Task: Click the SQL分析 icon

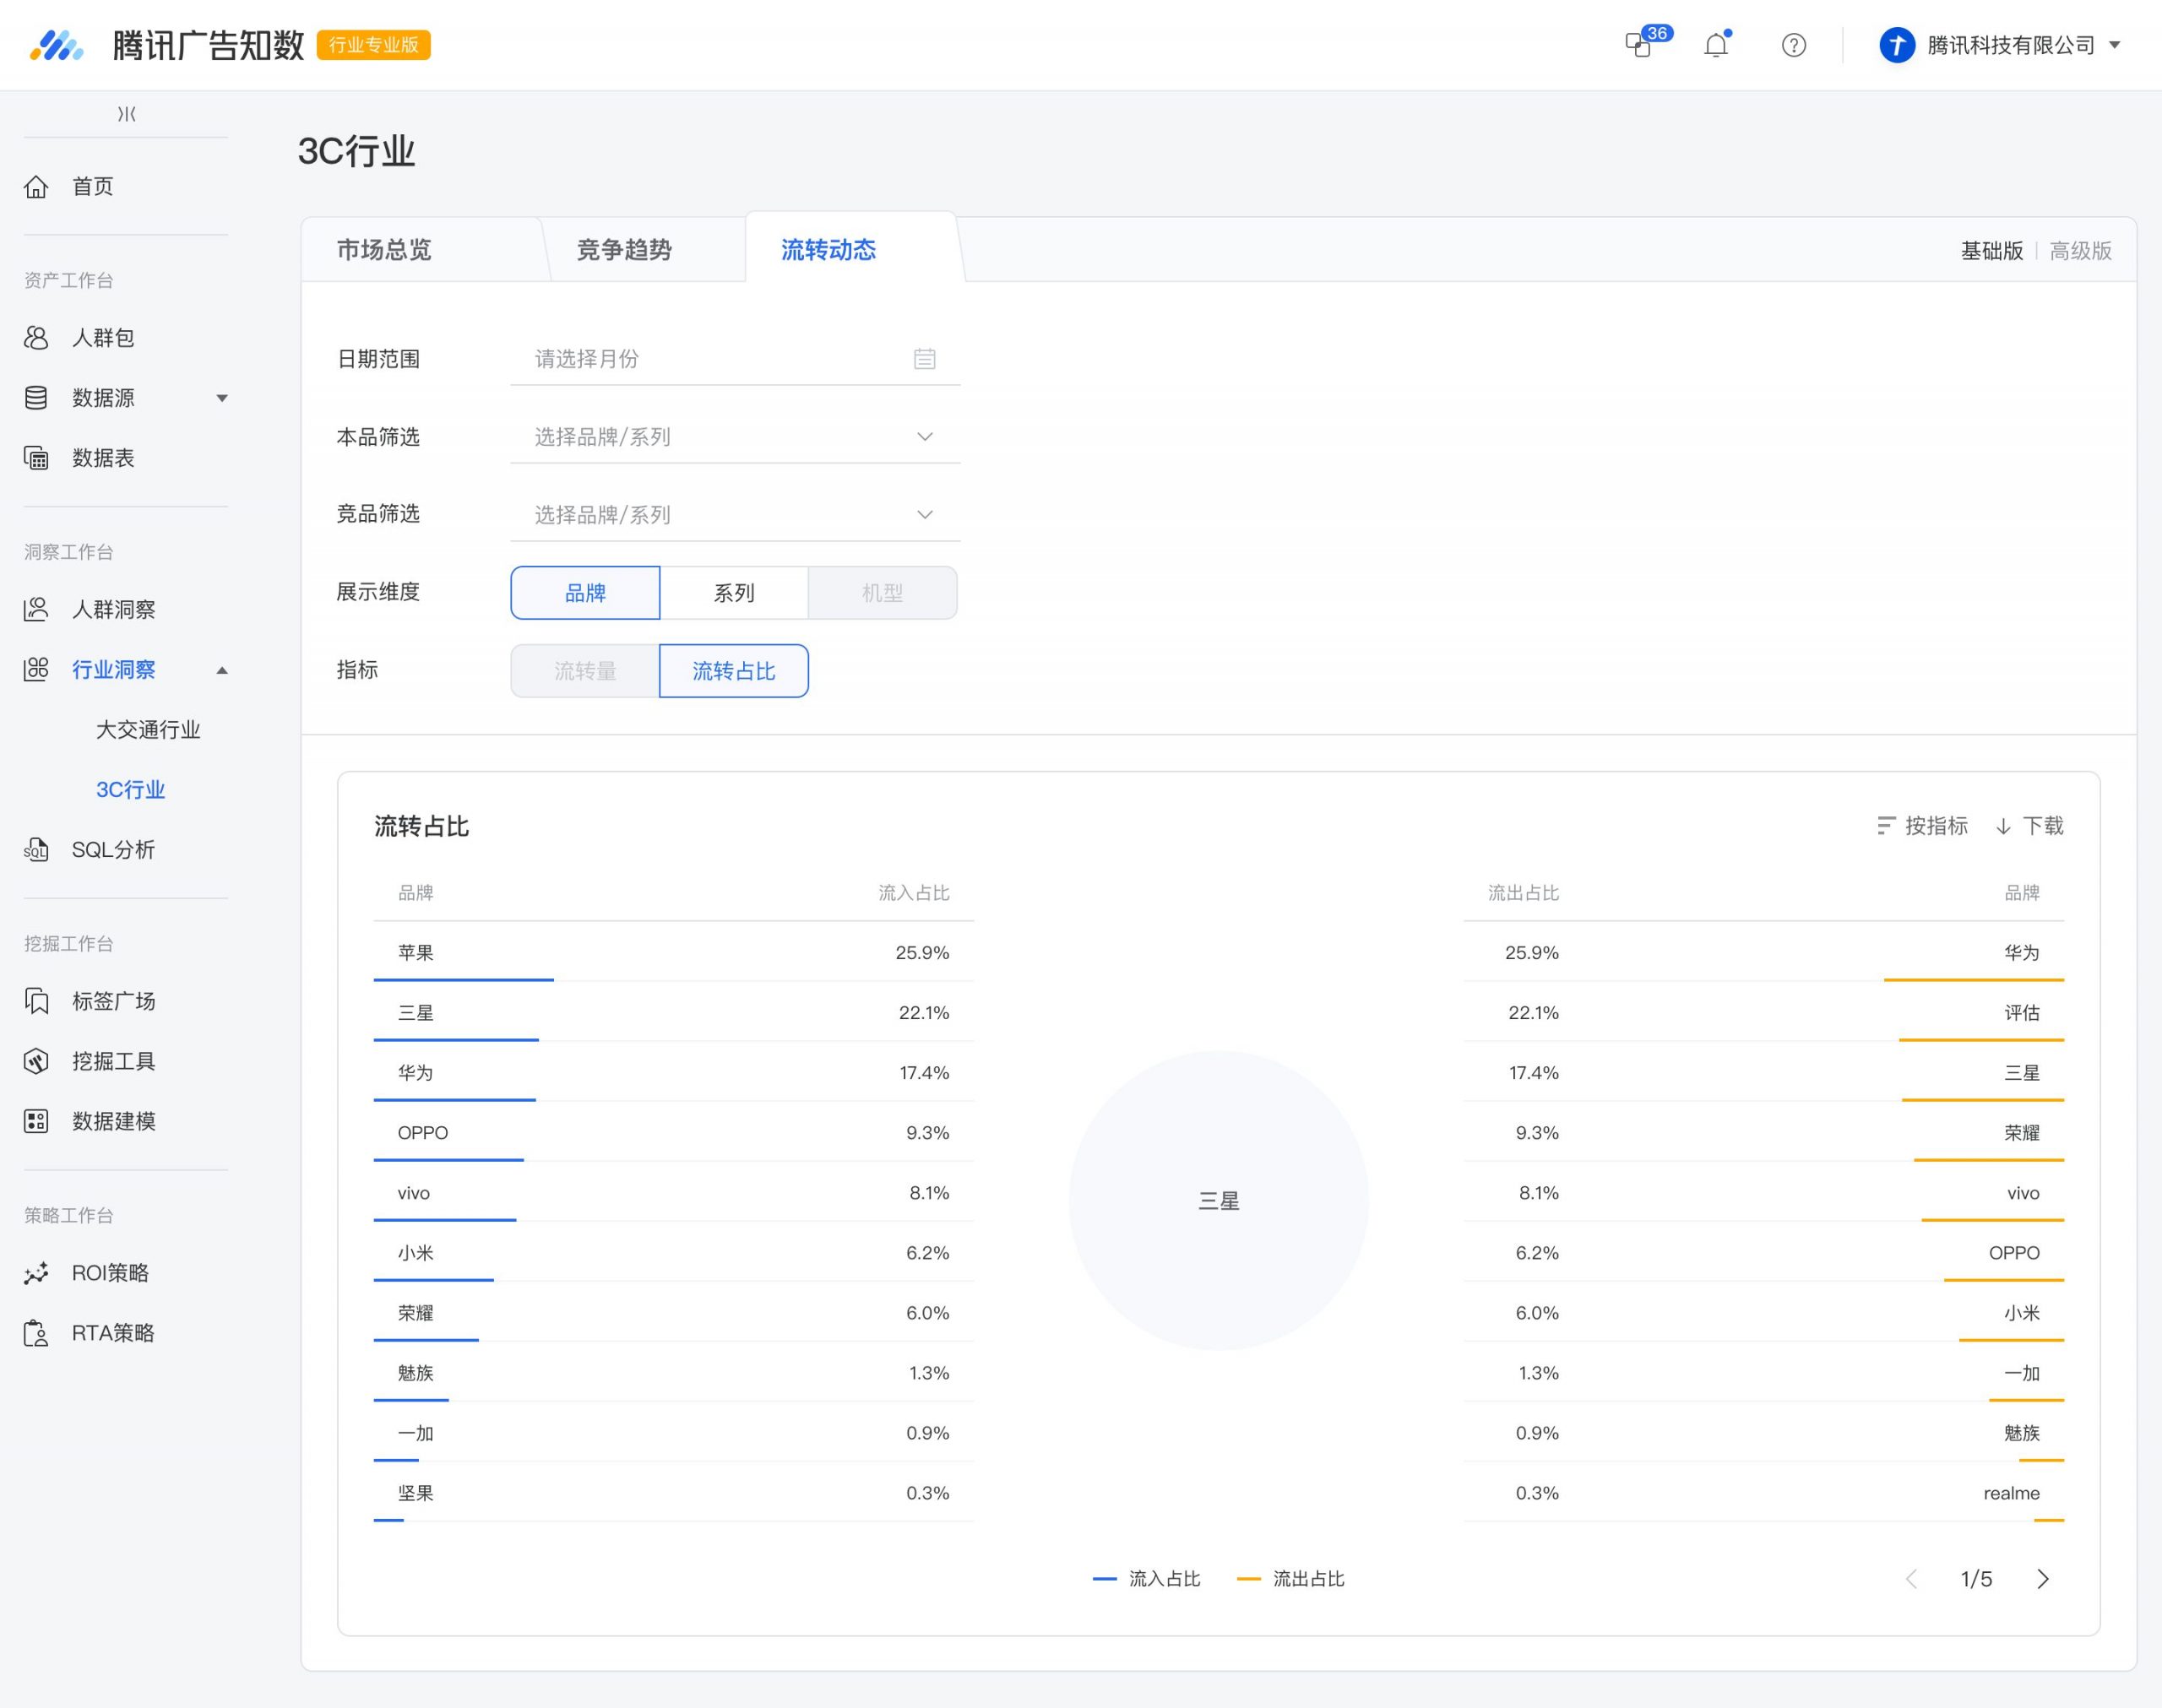Action: coord(36,850)
